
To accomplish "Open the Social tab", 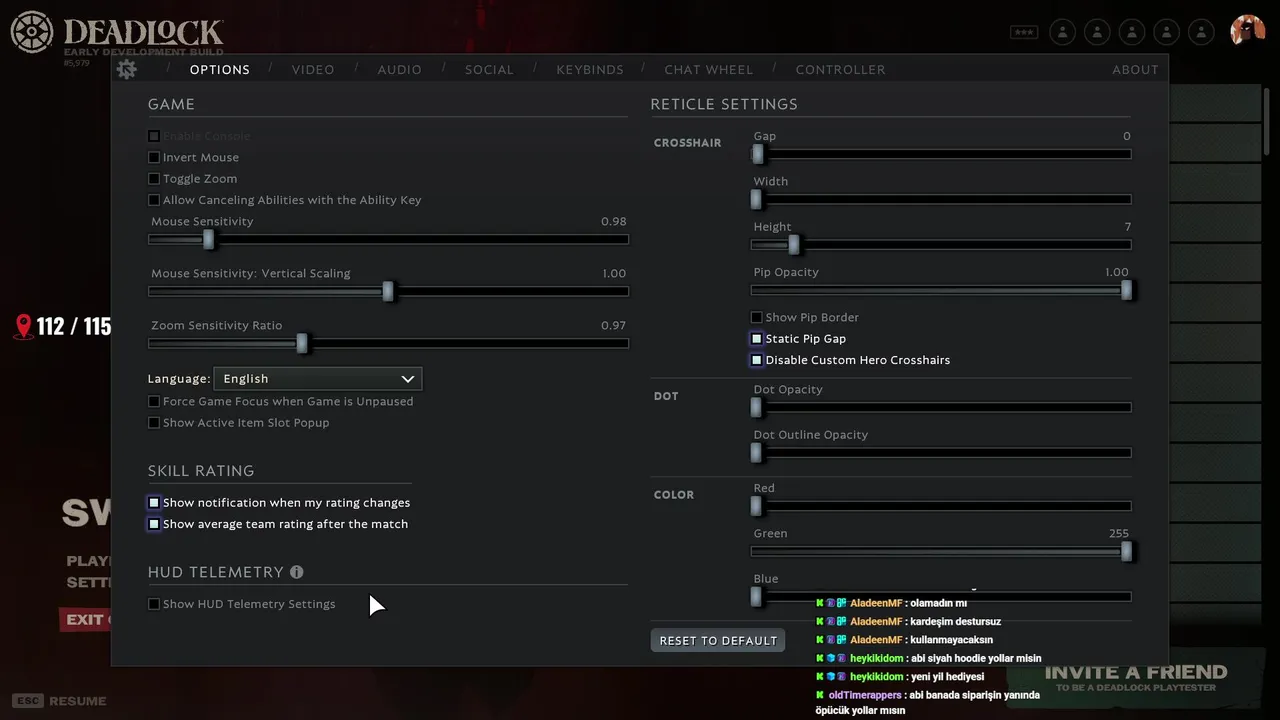I will [489, 70].
